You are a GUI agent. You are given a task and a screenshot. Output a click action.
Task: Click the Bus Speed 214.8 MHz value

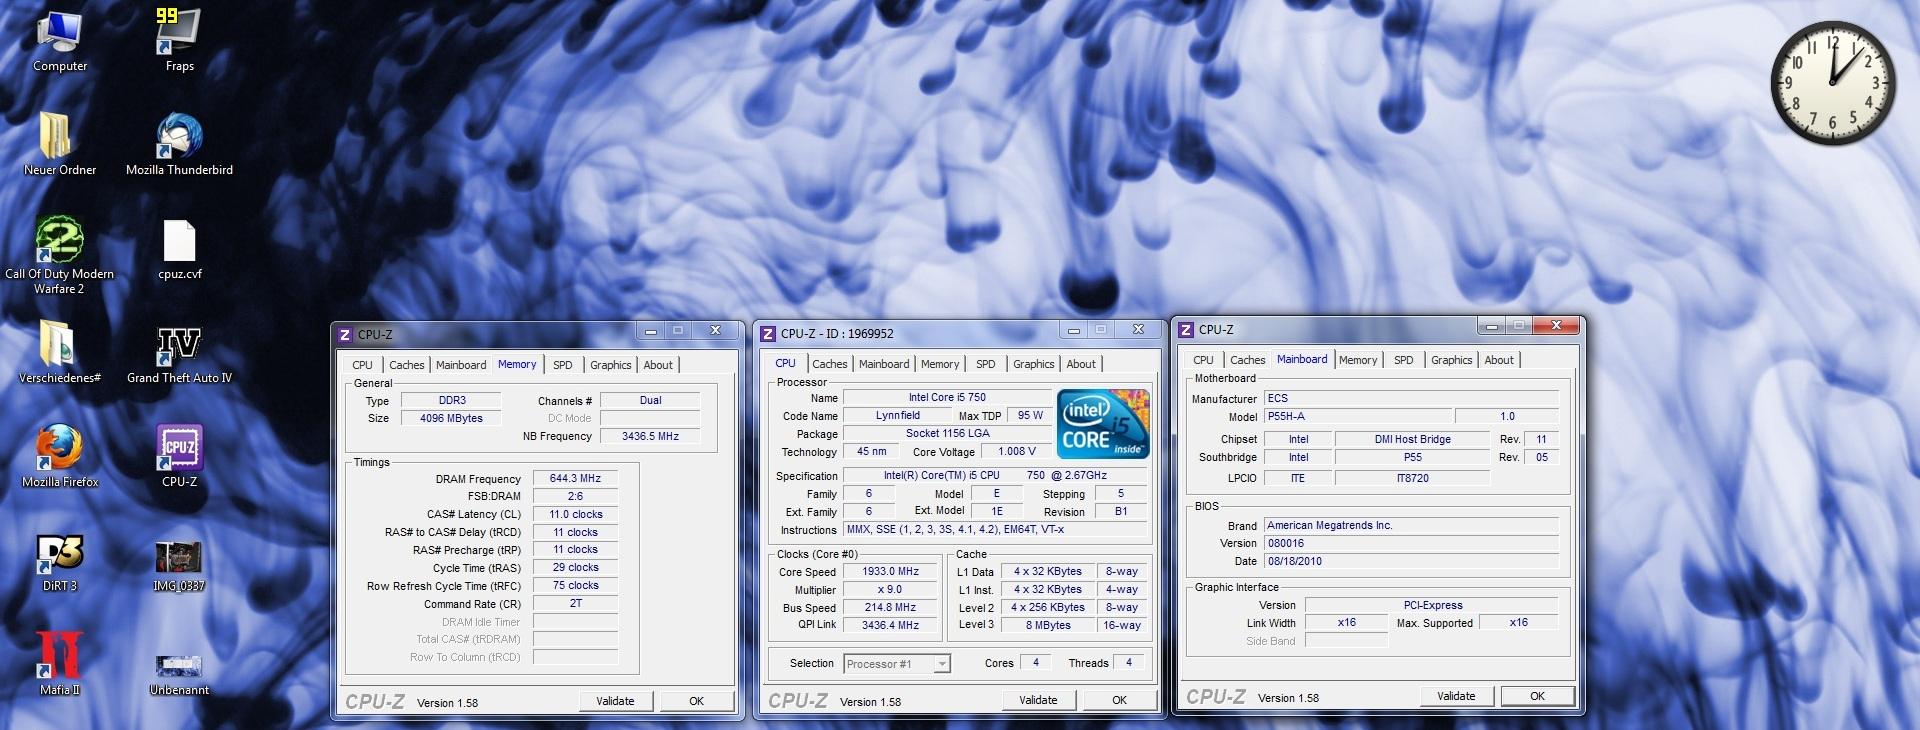890,607
